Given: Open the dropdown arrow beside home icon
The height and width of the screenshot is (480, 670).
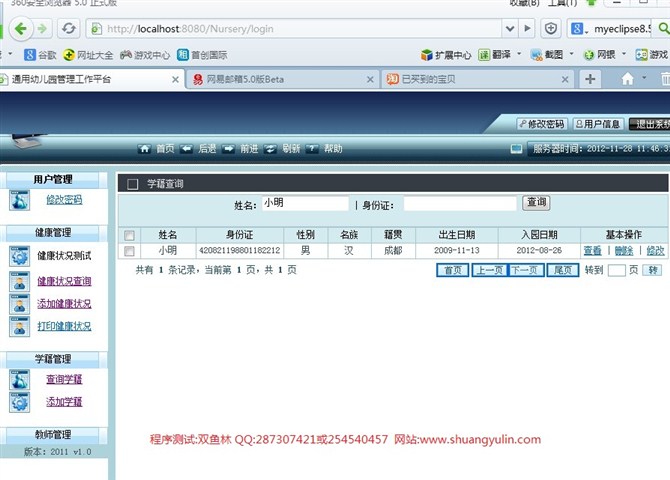Looking at the screenshot, I should coord(644,78).
